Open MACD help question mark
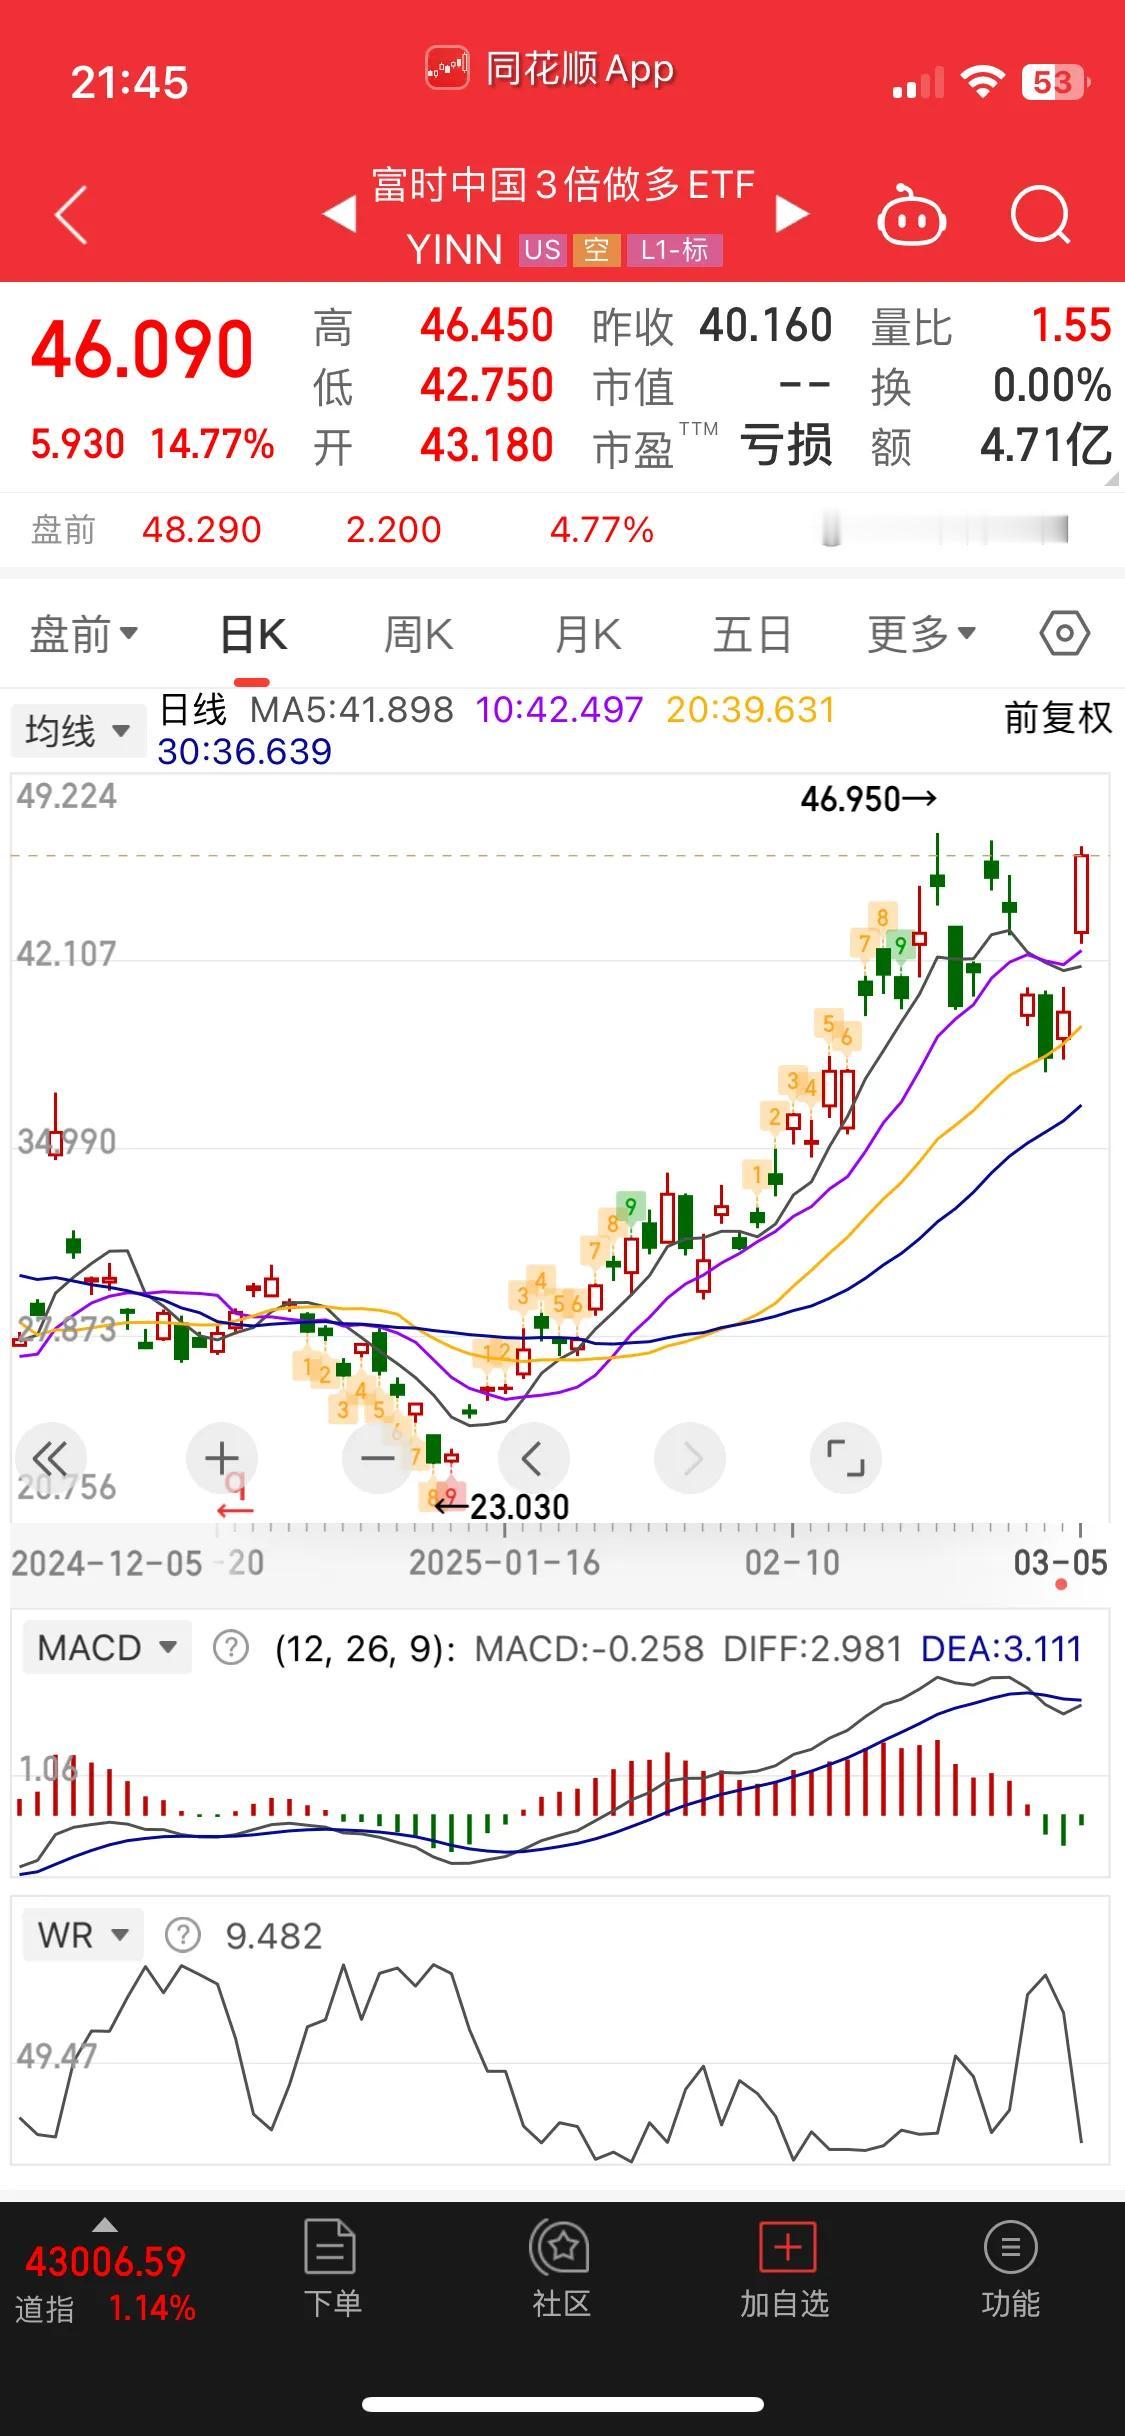Screen dimensions: 1125x2436 (x=231, y=1647)
